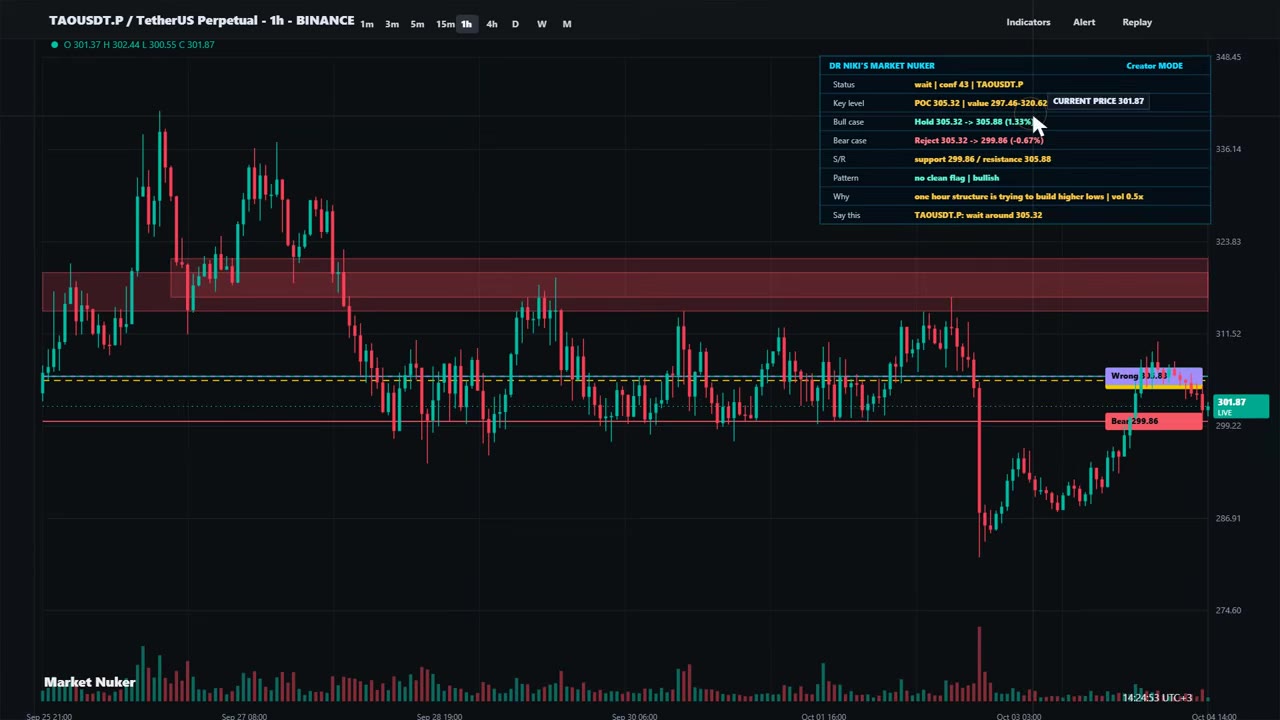Click the 'Sep 27 08:00' time axis label

click(x=244, y=716)
